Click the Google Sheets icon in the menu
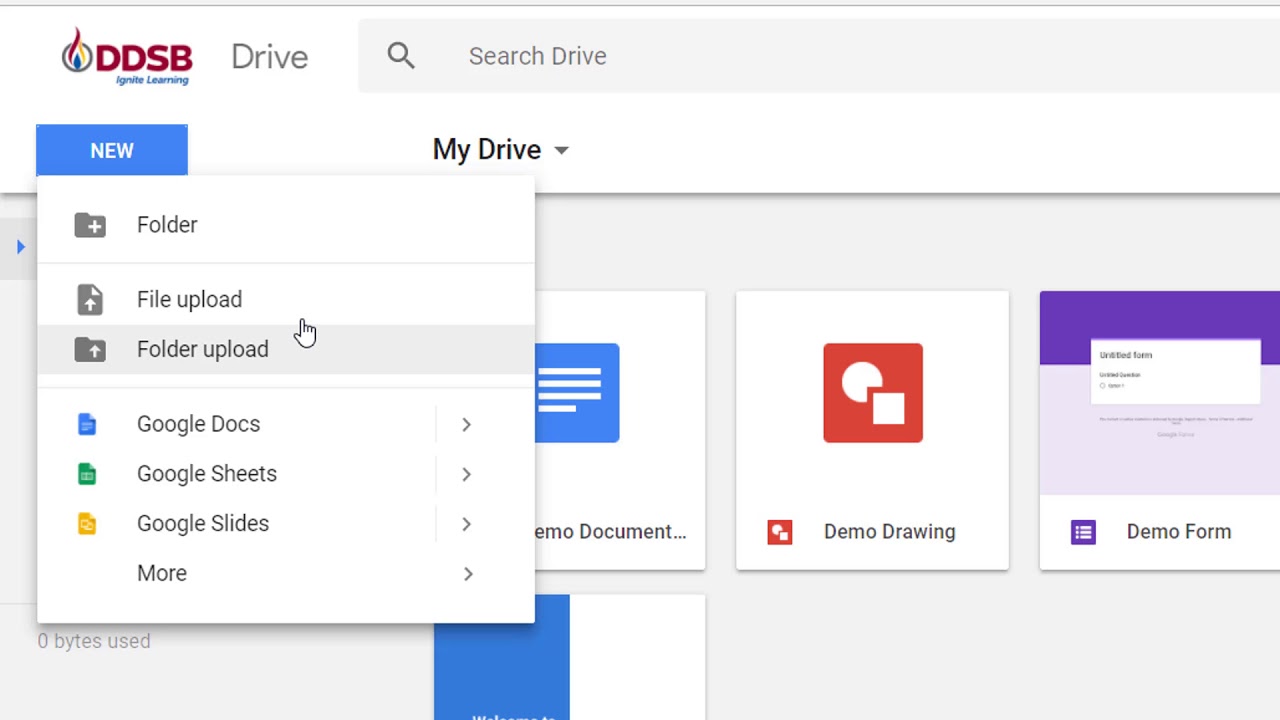Screen dimensions: 1280x720 point(87,474)
